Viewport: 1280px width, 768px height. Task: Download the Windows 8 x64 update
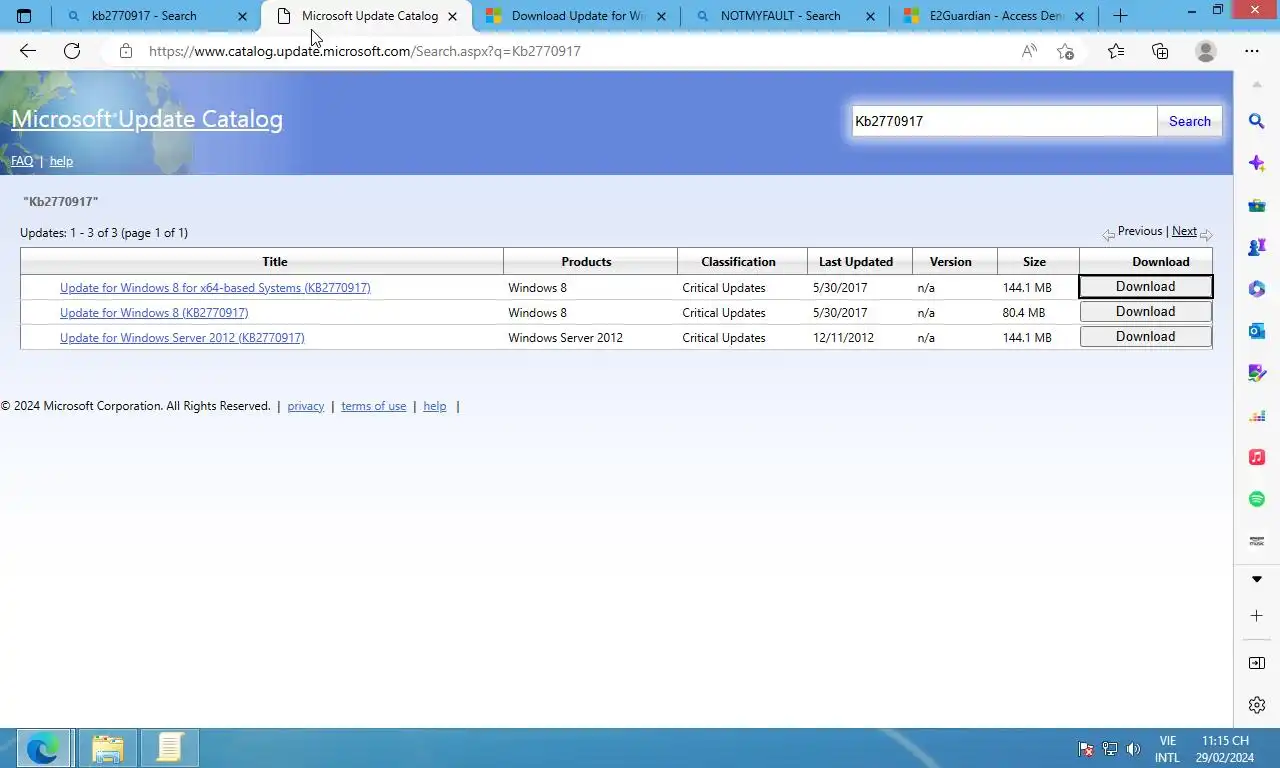point(1146,287)
